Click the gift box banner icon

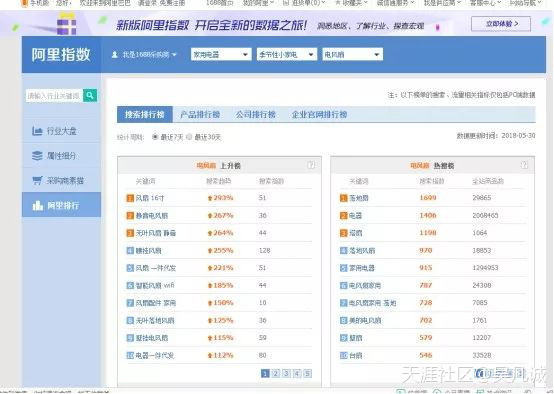(66, 24)
